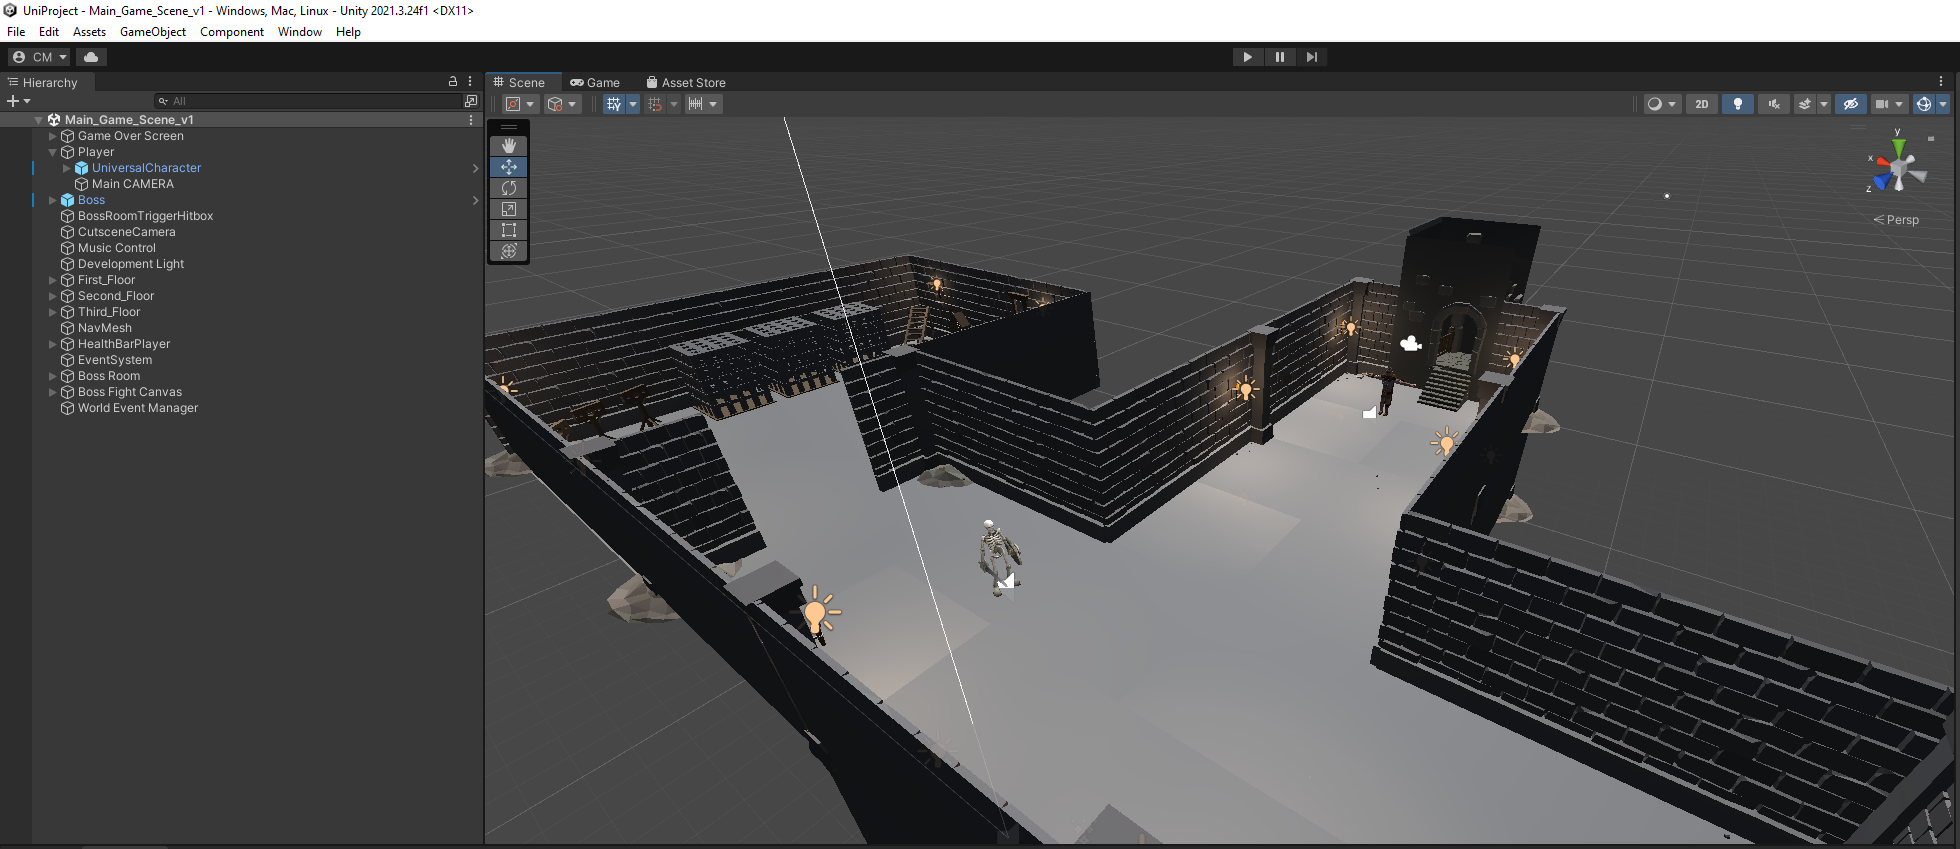Screen dimensions: 1960x849
Task: Toggle scene audio mute
Action: pos(1774,104)
